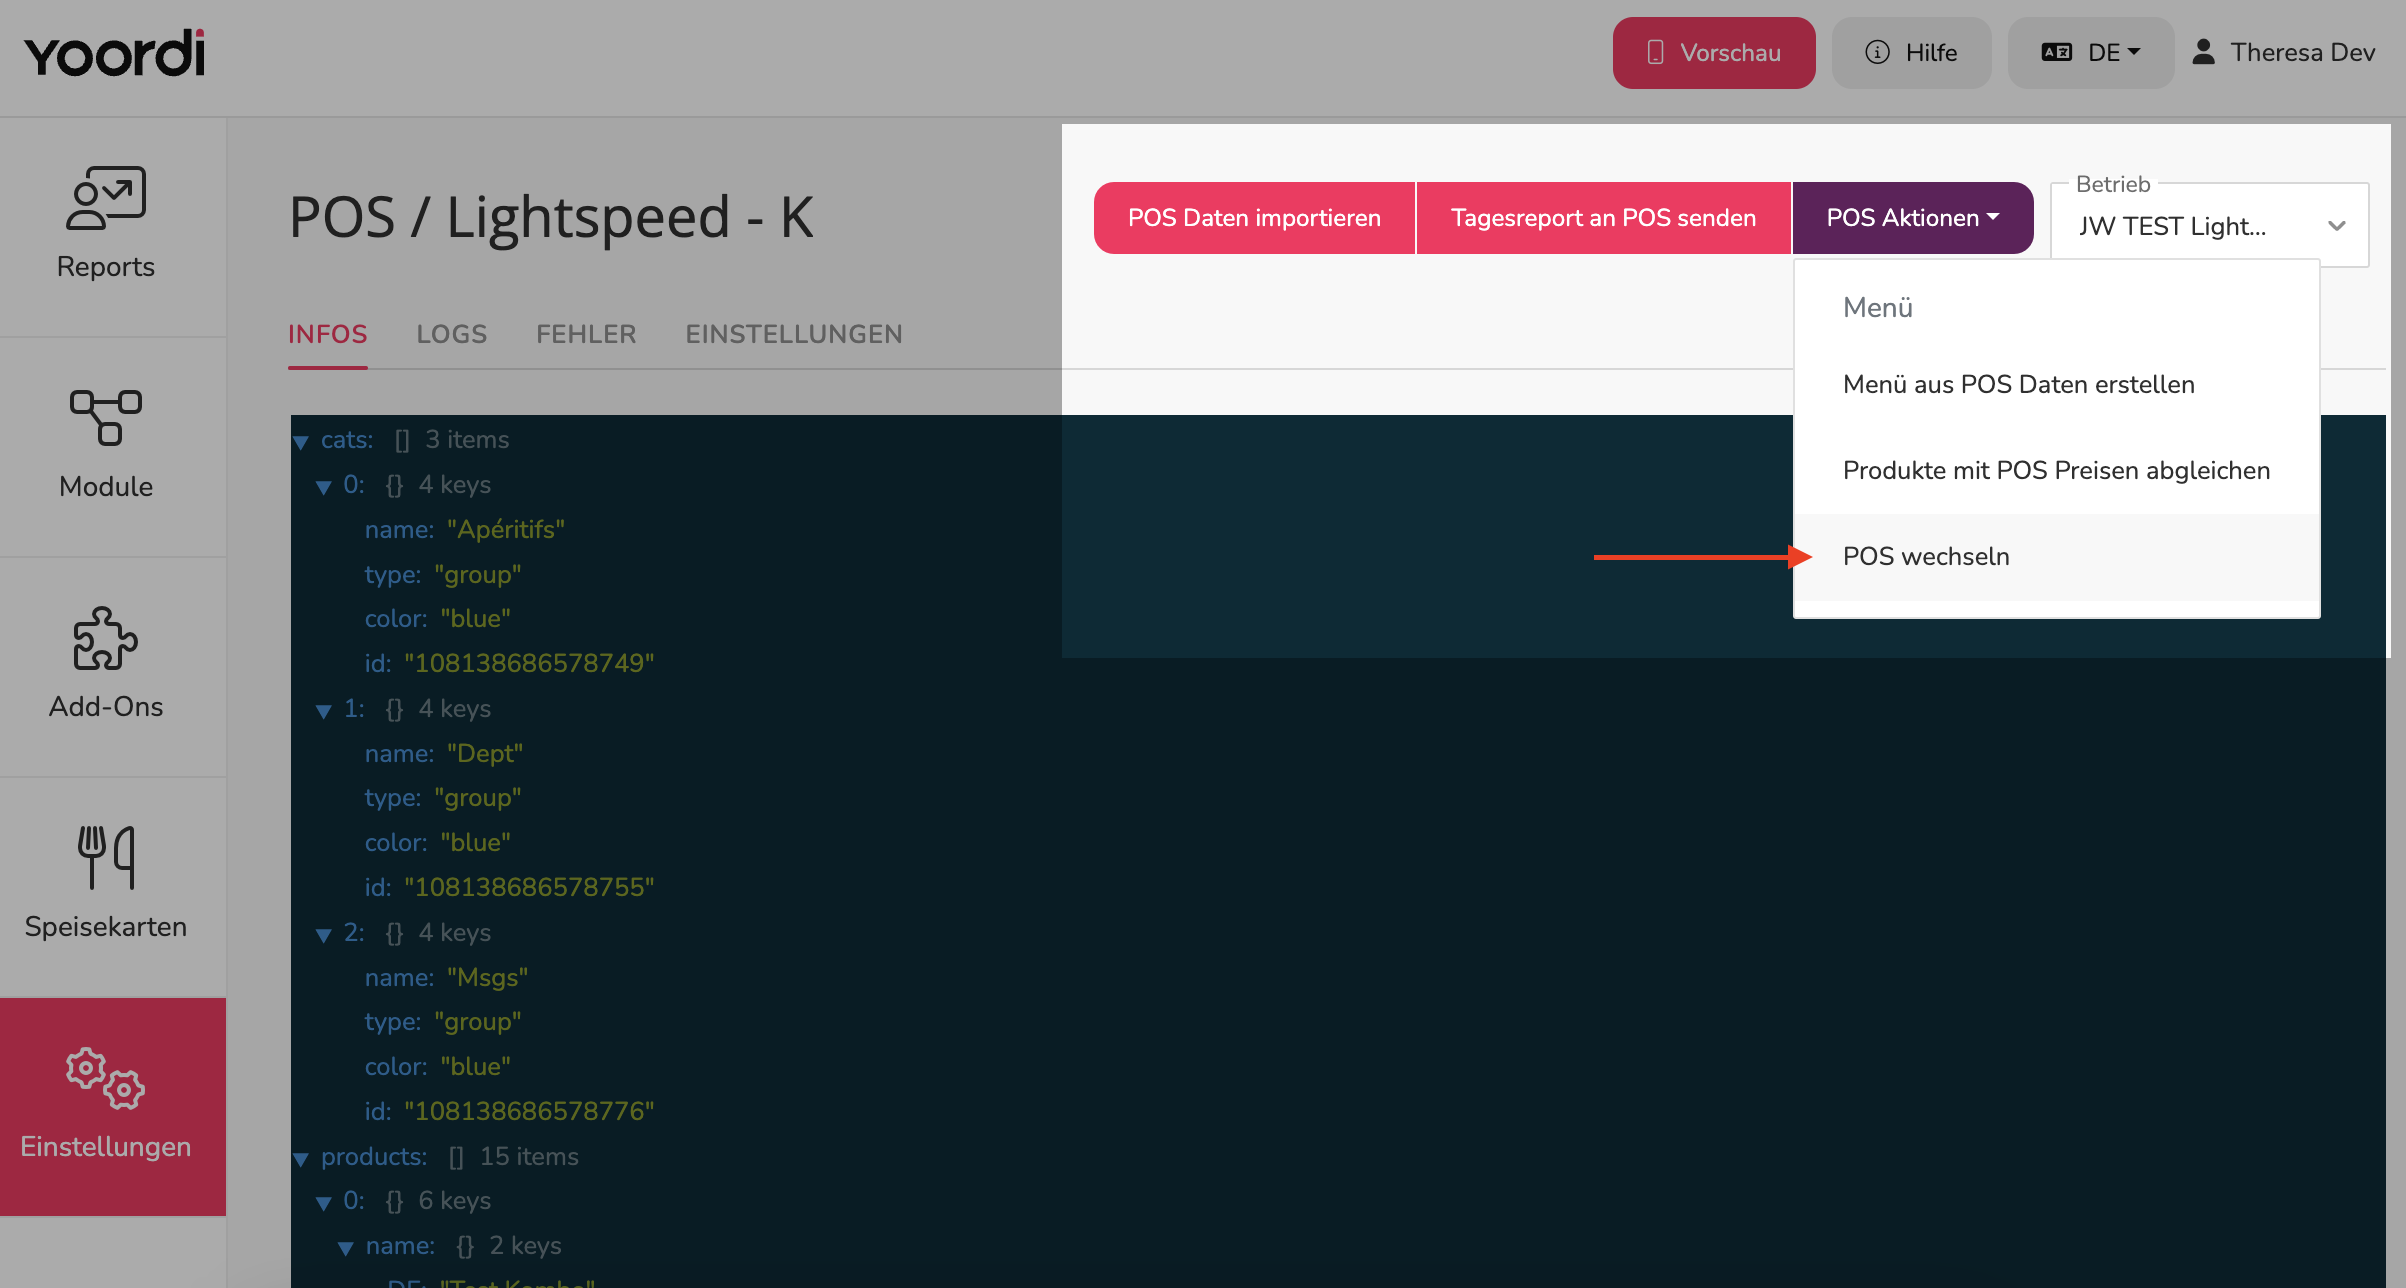Open the Module section icon
The width and height of the screenshot is (2406, 1288).
(106, 418)
